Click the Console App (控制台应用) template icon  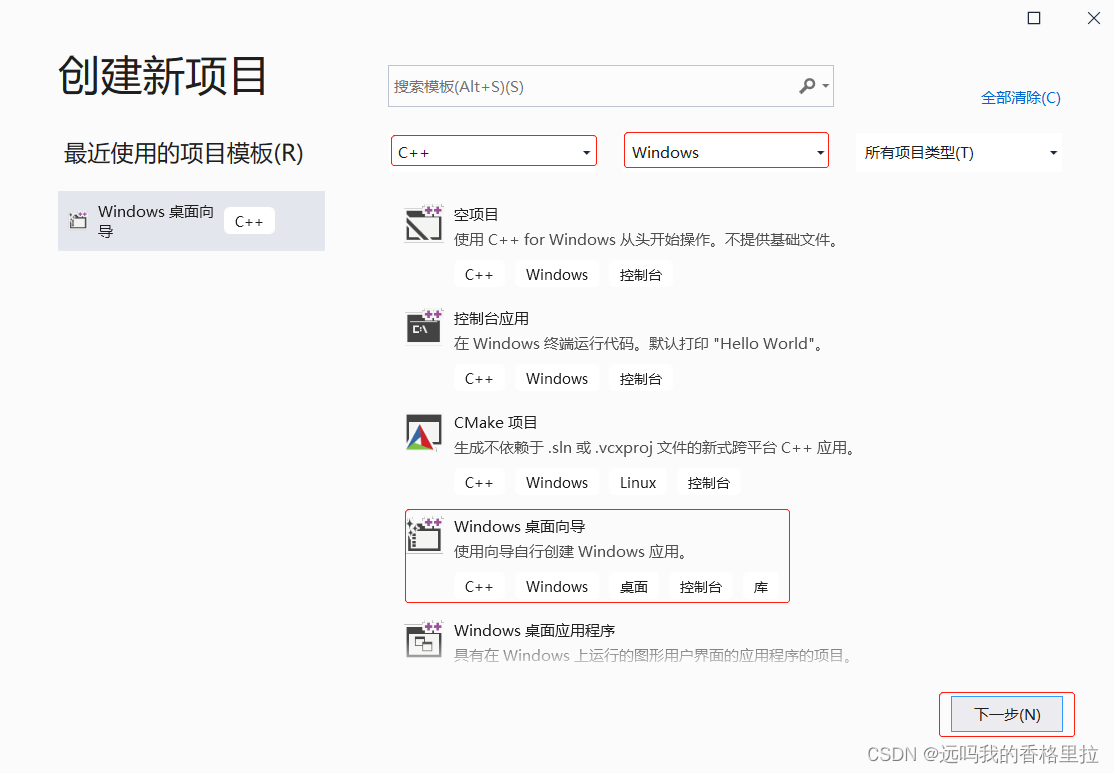coord(423,328)
